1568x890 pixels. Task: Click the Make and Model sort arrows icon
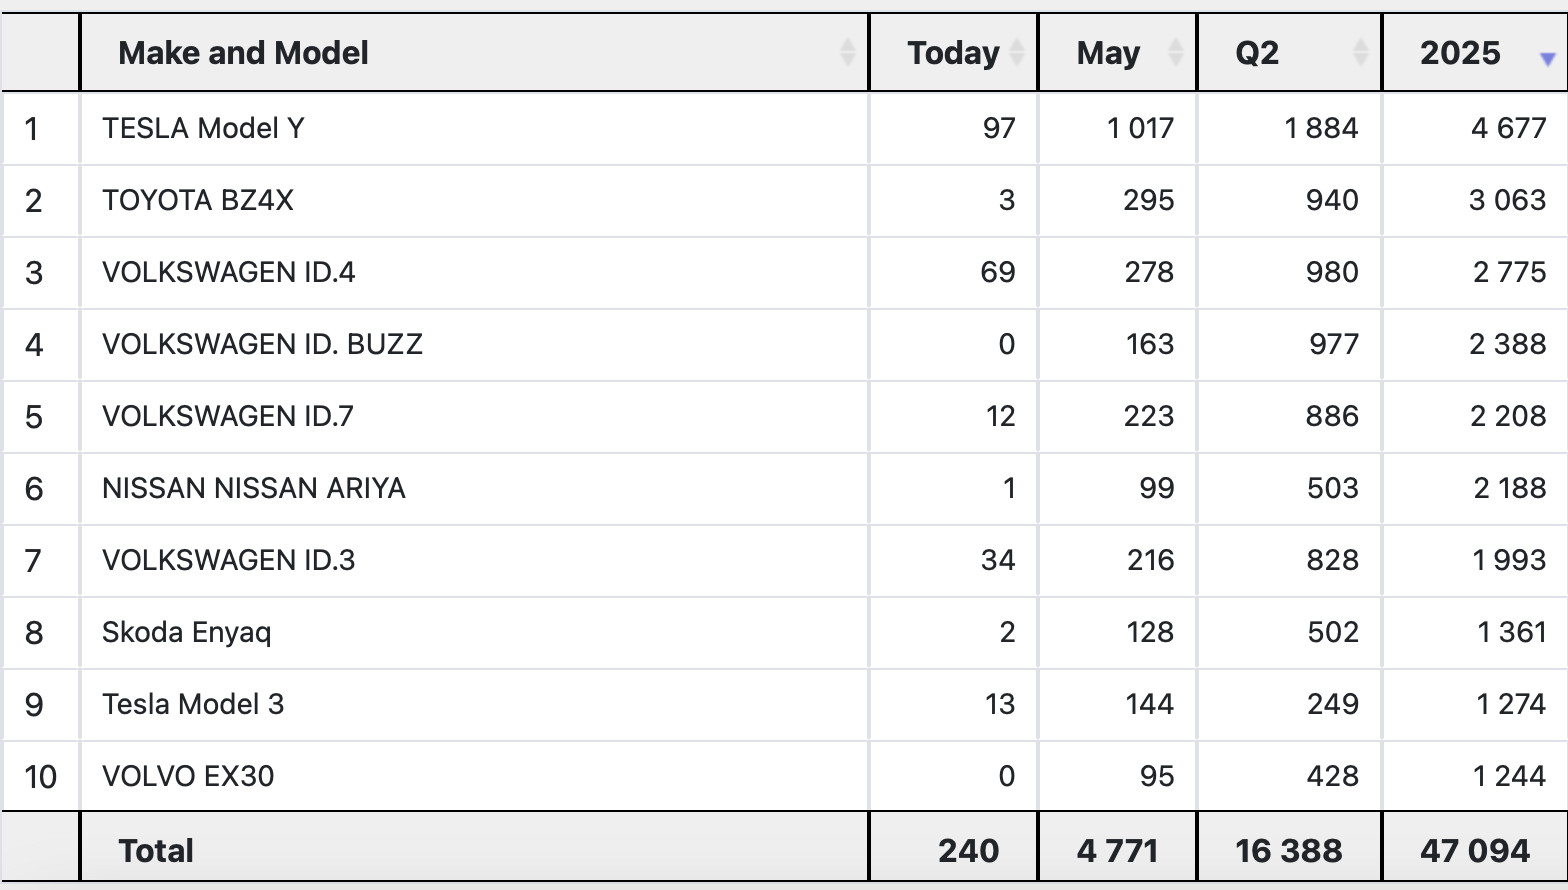point(847,52)
